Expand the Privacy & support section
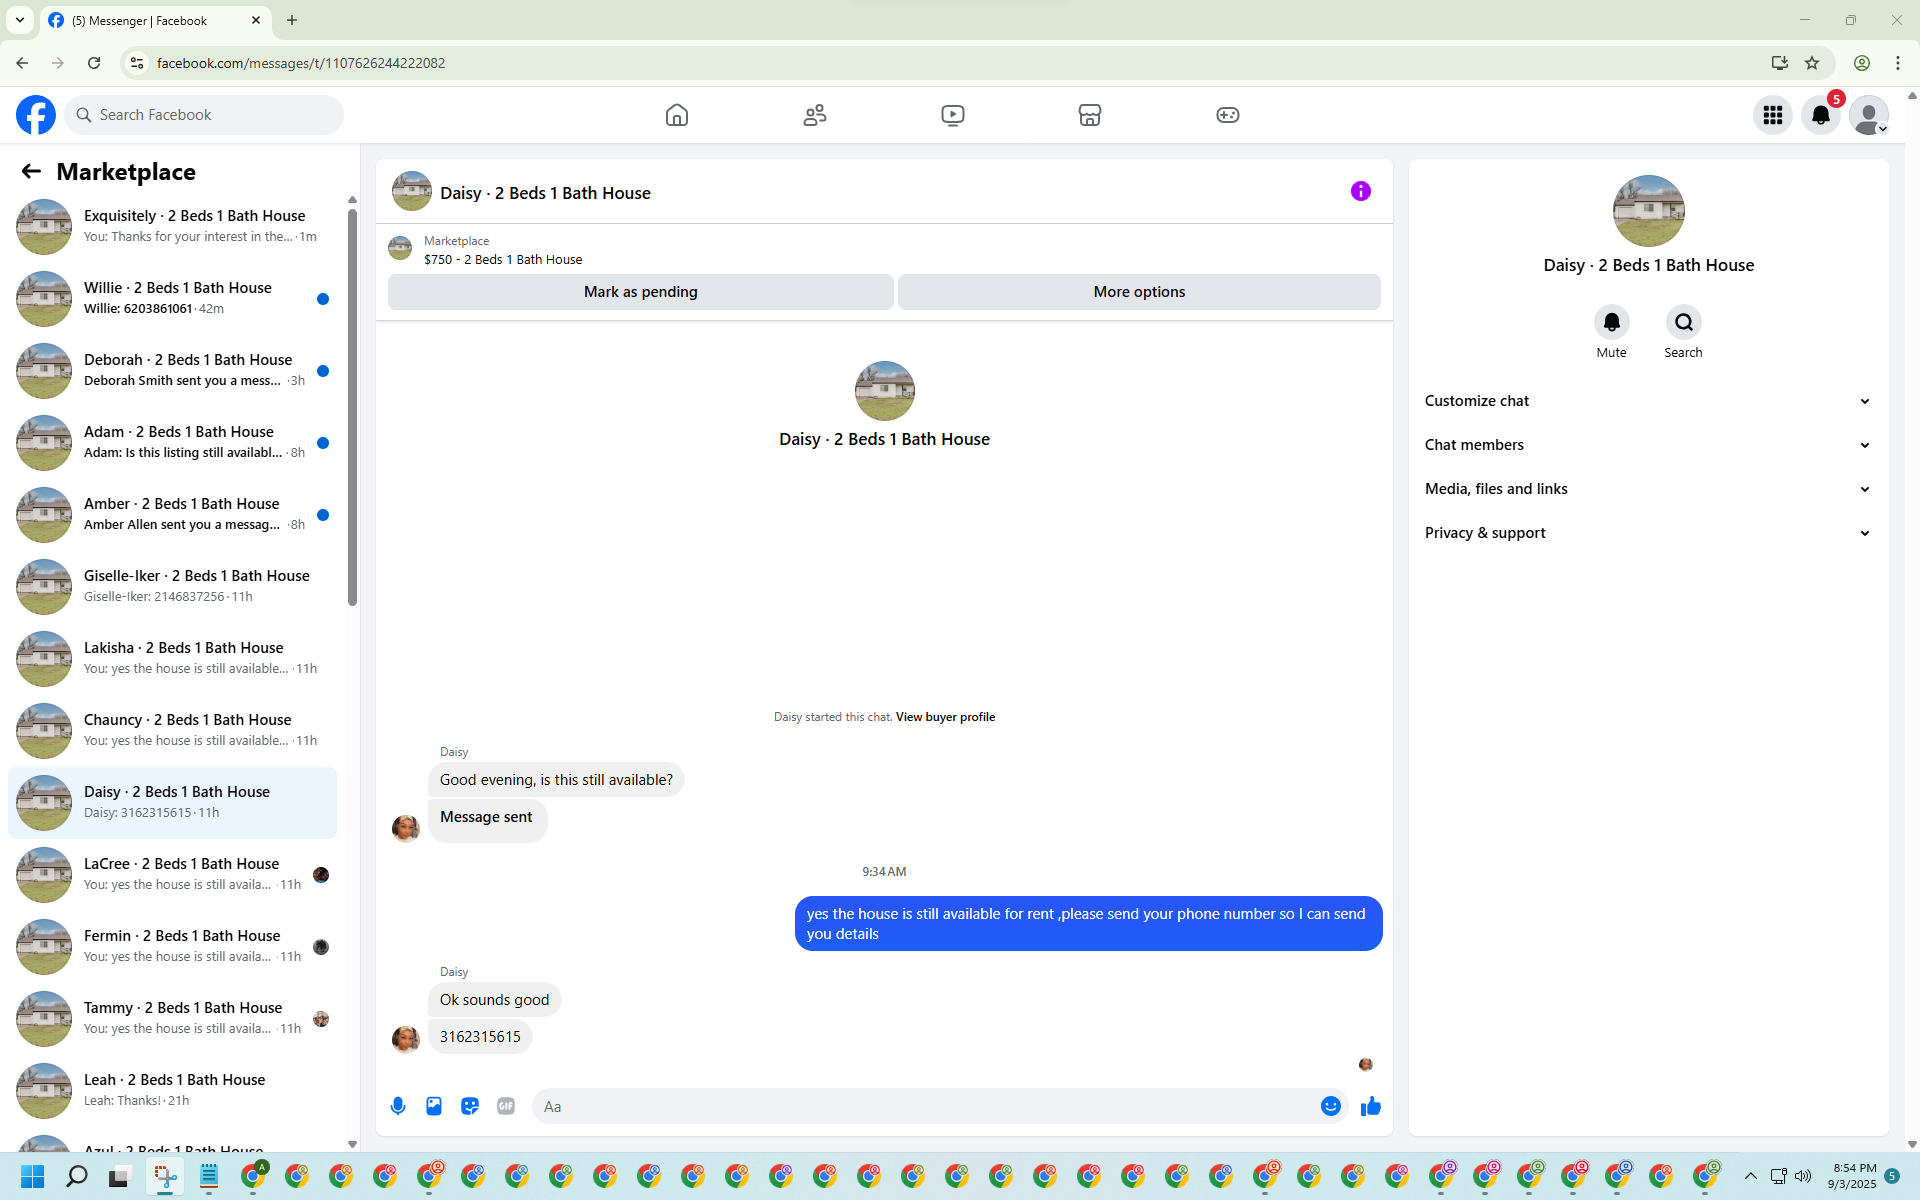The image size is (1920, 1200). (x=1648, y=533)
